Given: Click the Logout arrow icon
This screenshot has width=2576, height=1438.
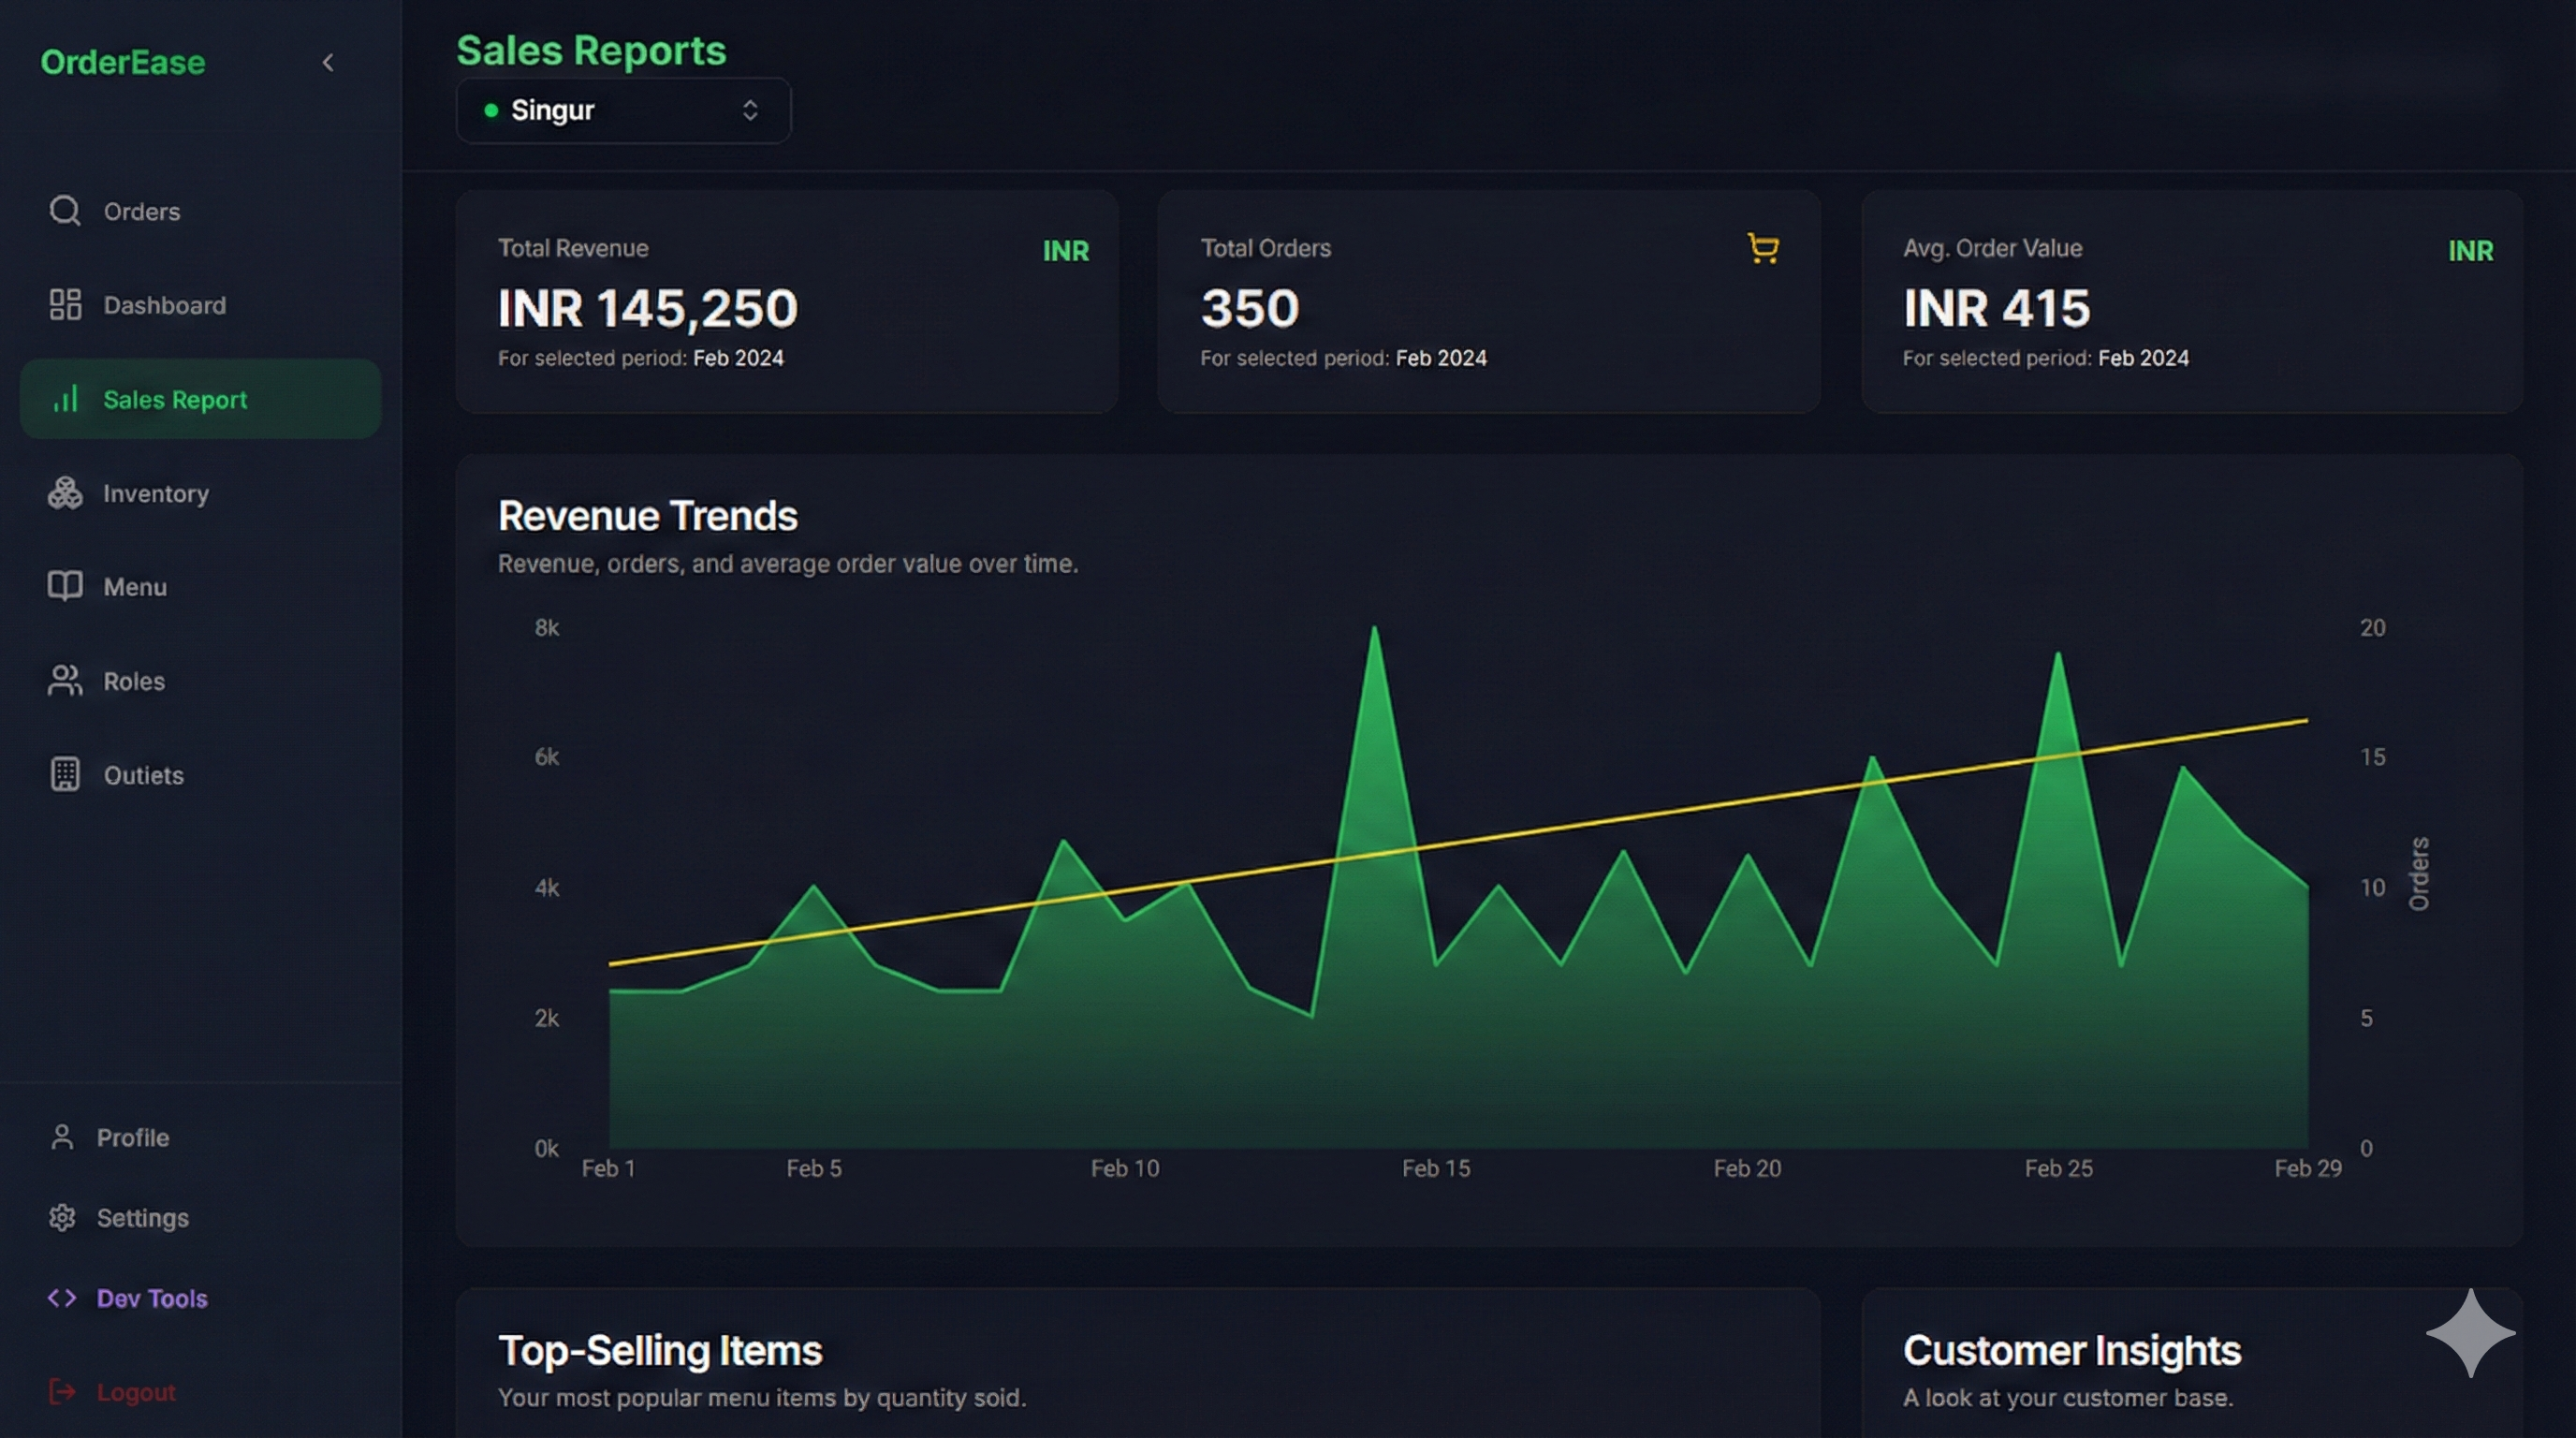Looking at the screenshot, I should 62,1392.
